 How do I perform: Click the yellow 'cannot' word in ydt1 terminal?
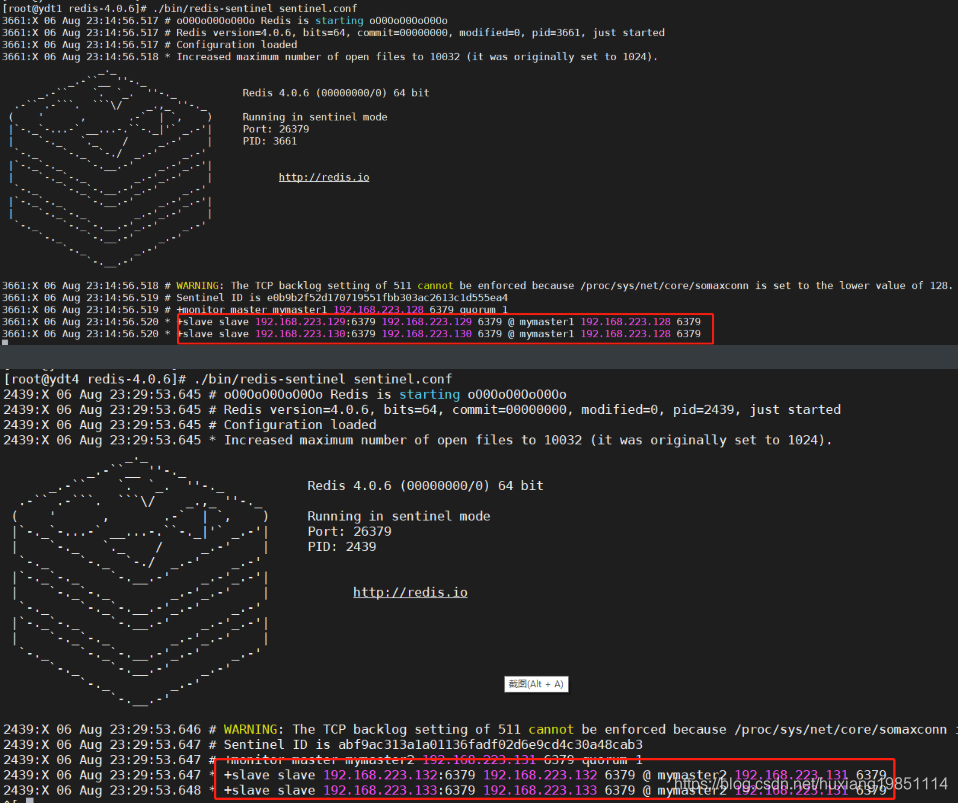435,285
